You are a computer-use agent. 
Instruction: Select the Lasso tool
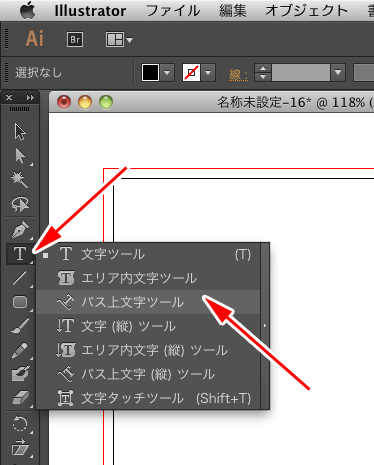tap(20, 204)
